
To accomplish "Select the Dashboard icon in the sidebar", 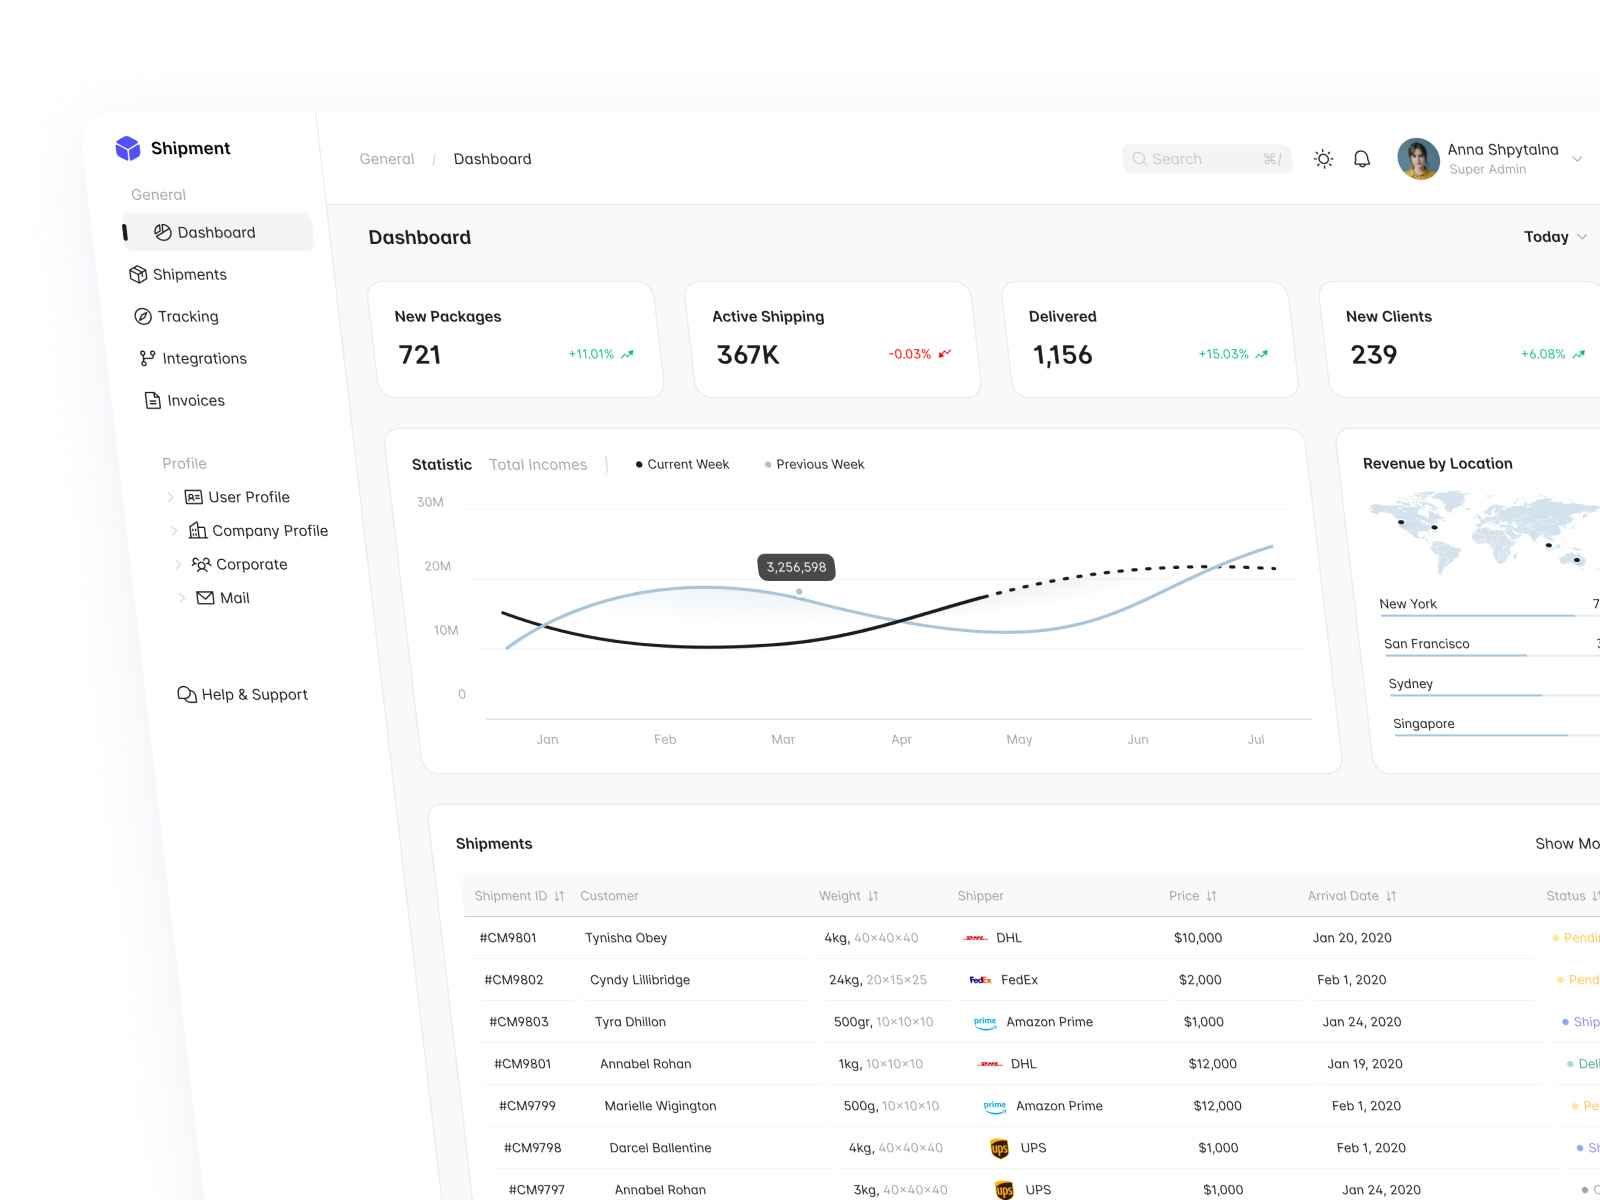I will (x=164, y=232).
